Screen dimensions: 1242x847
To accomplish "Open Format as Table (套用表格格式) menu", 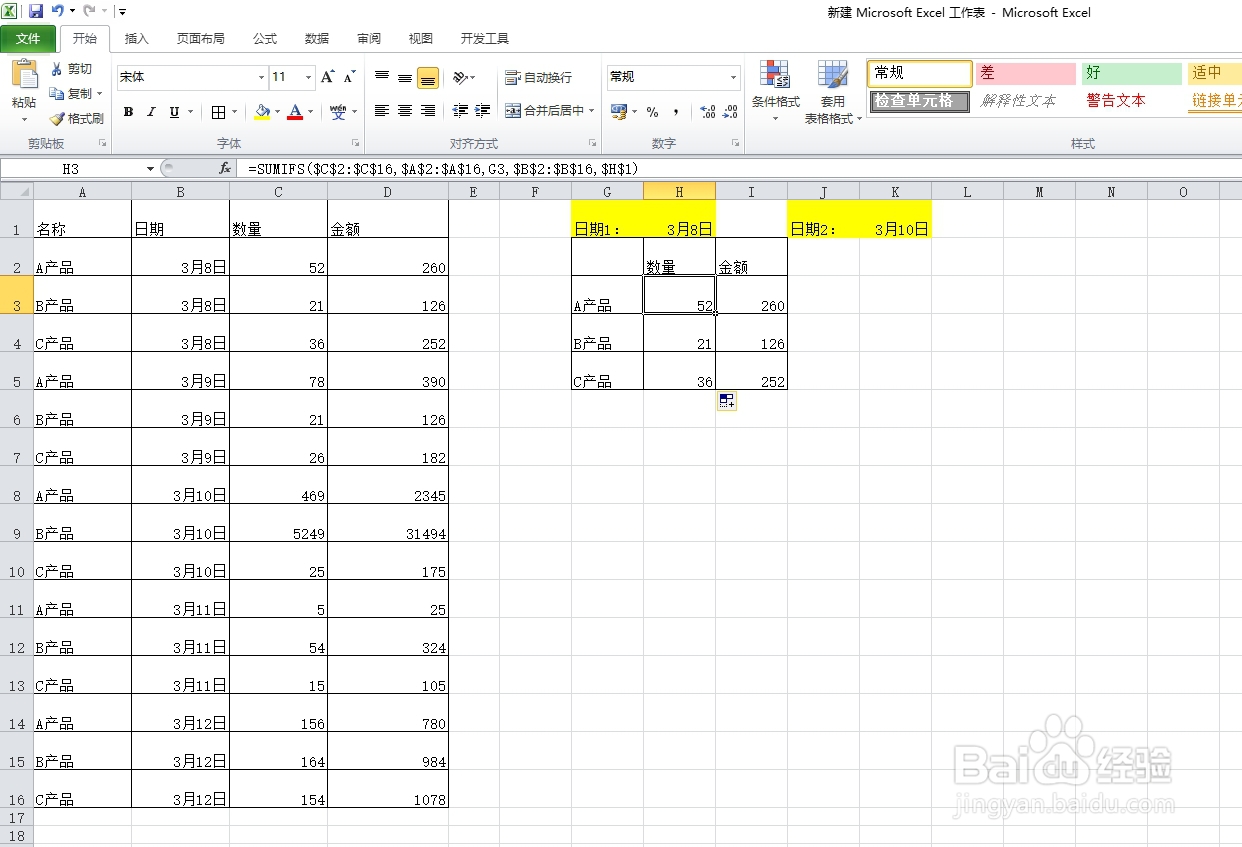I will point(832,90).
